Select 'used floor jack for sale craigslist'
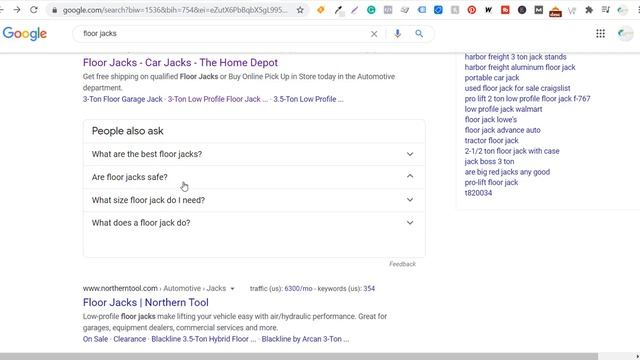The width and height of the screenshot is (640, 360). [517, 88]
